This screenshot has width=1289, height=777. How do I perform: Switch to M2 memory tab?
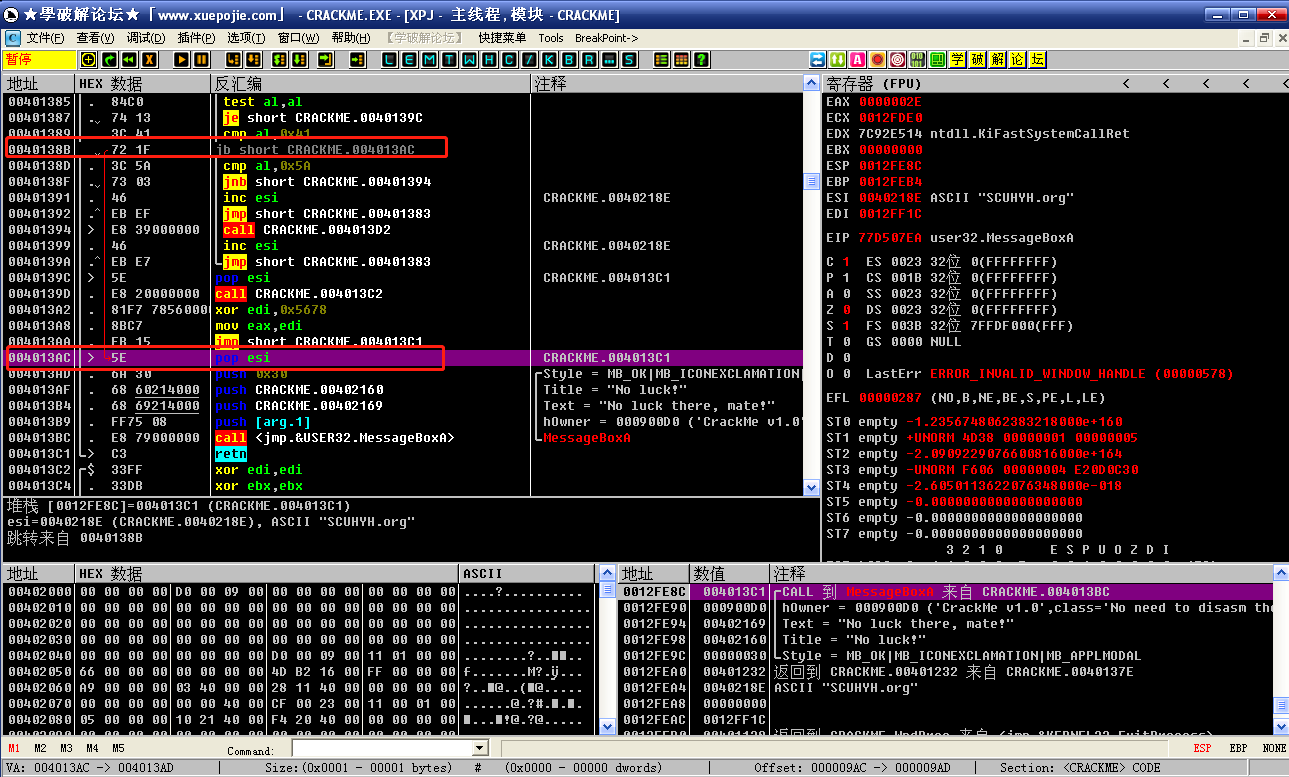tap(40, 748)
